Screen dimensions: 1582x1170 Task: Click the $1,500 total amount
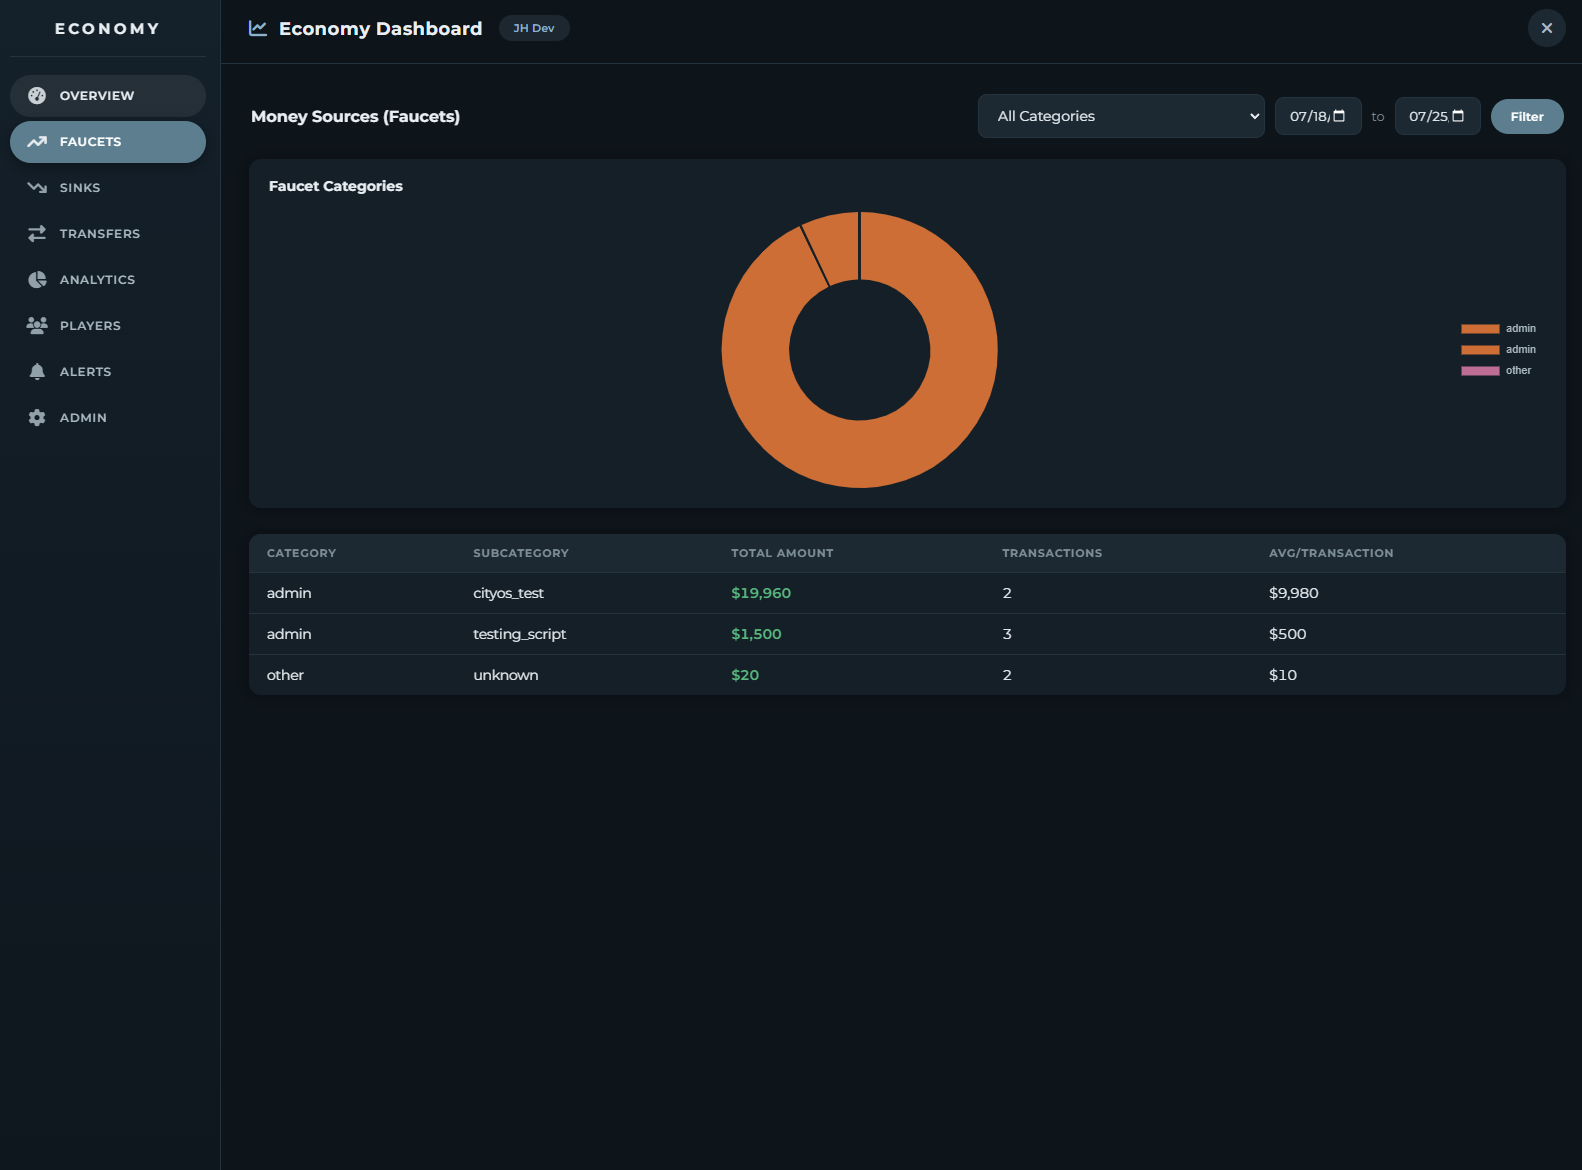[756, 634]
